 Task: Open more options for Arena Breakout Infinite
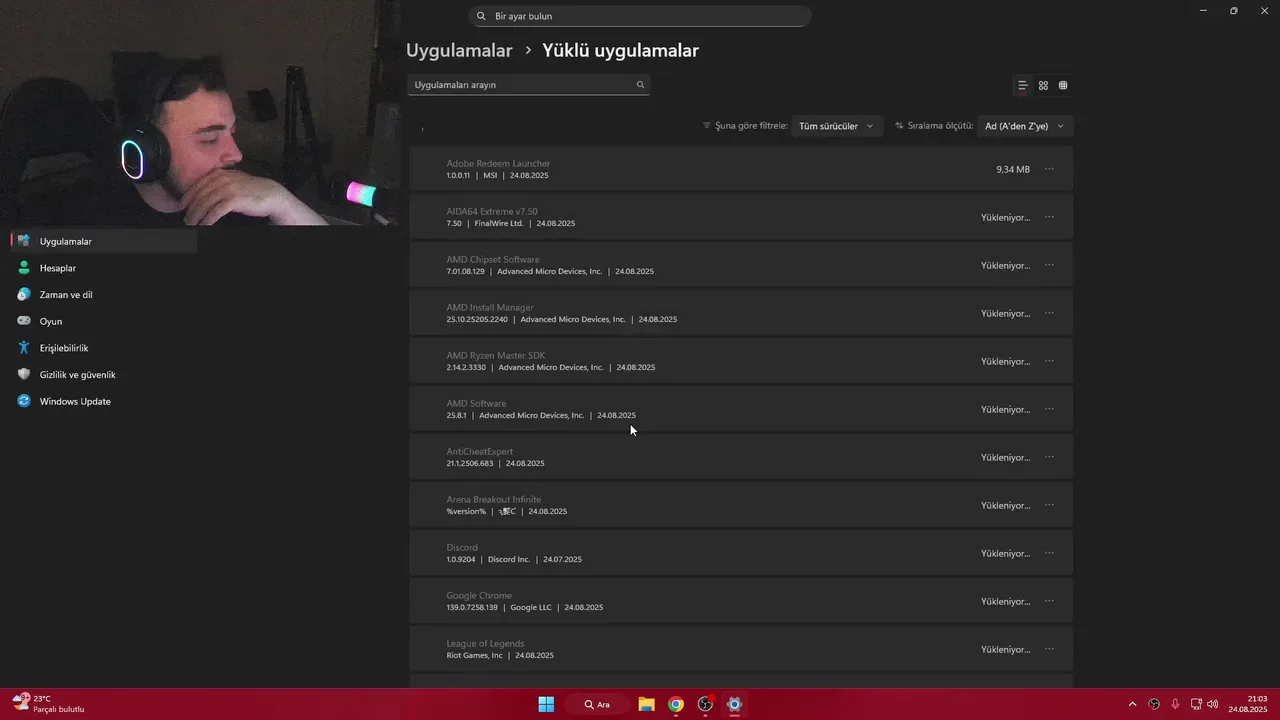point(1049,505)
